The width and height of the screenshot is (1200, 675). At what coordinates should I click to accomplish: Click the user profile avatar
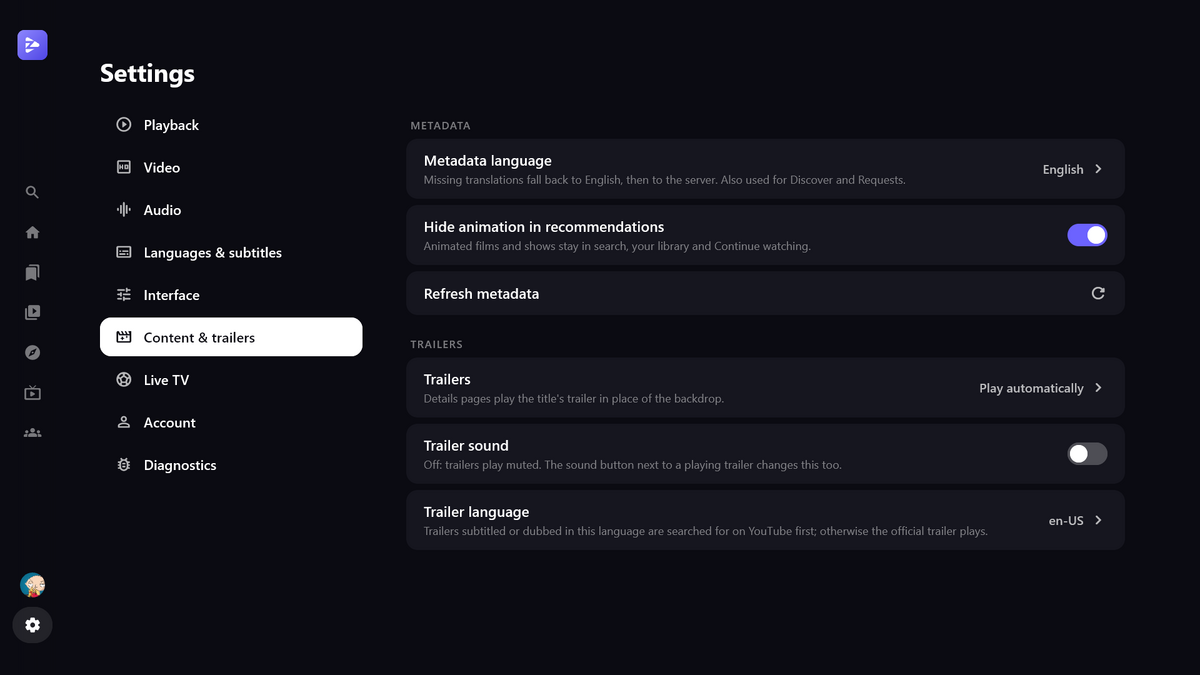coord(32,585)
